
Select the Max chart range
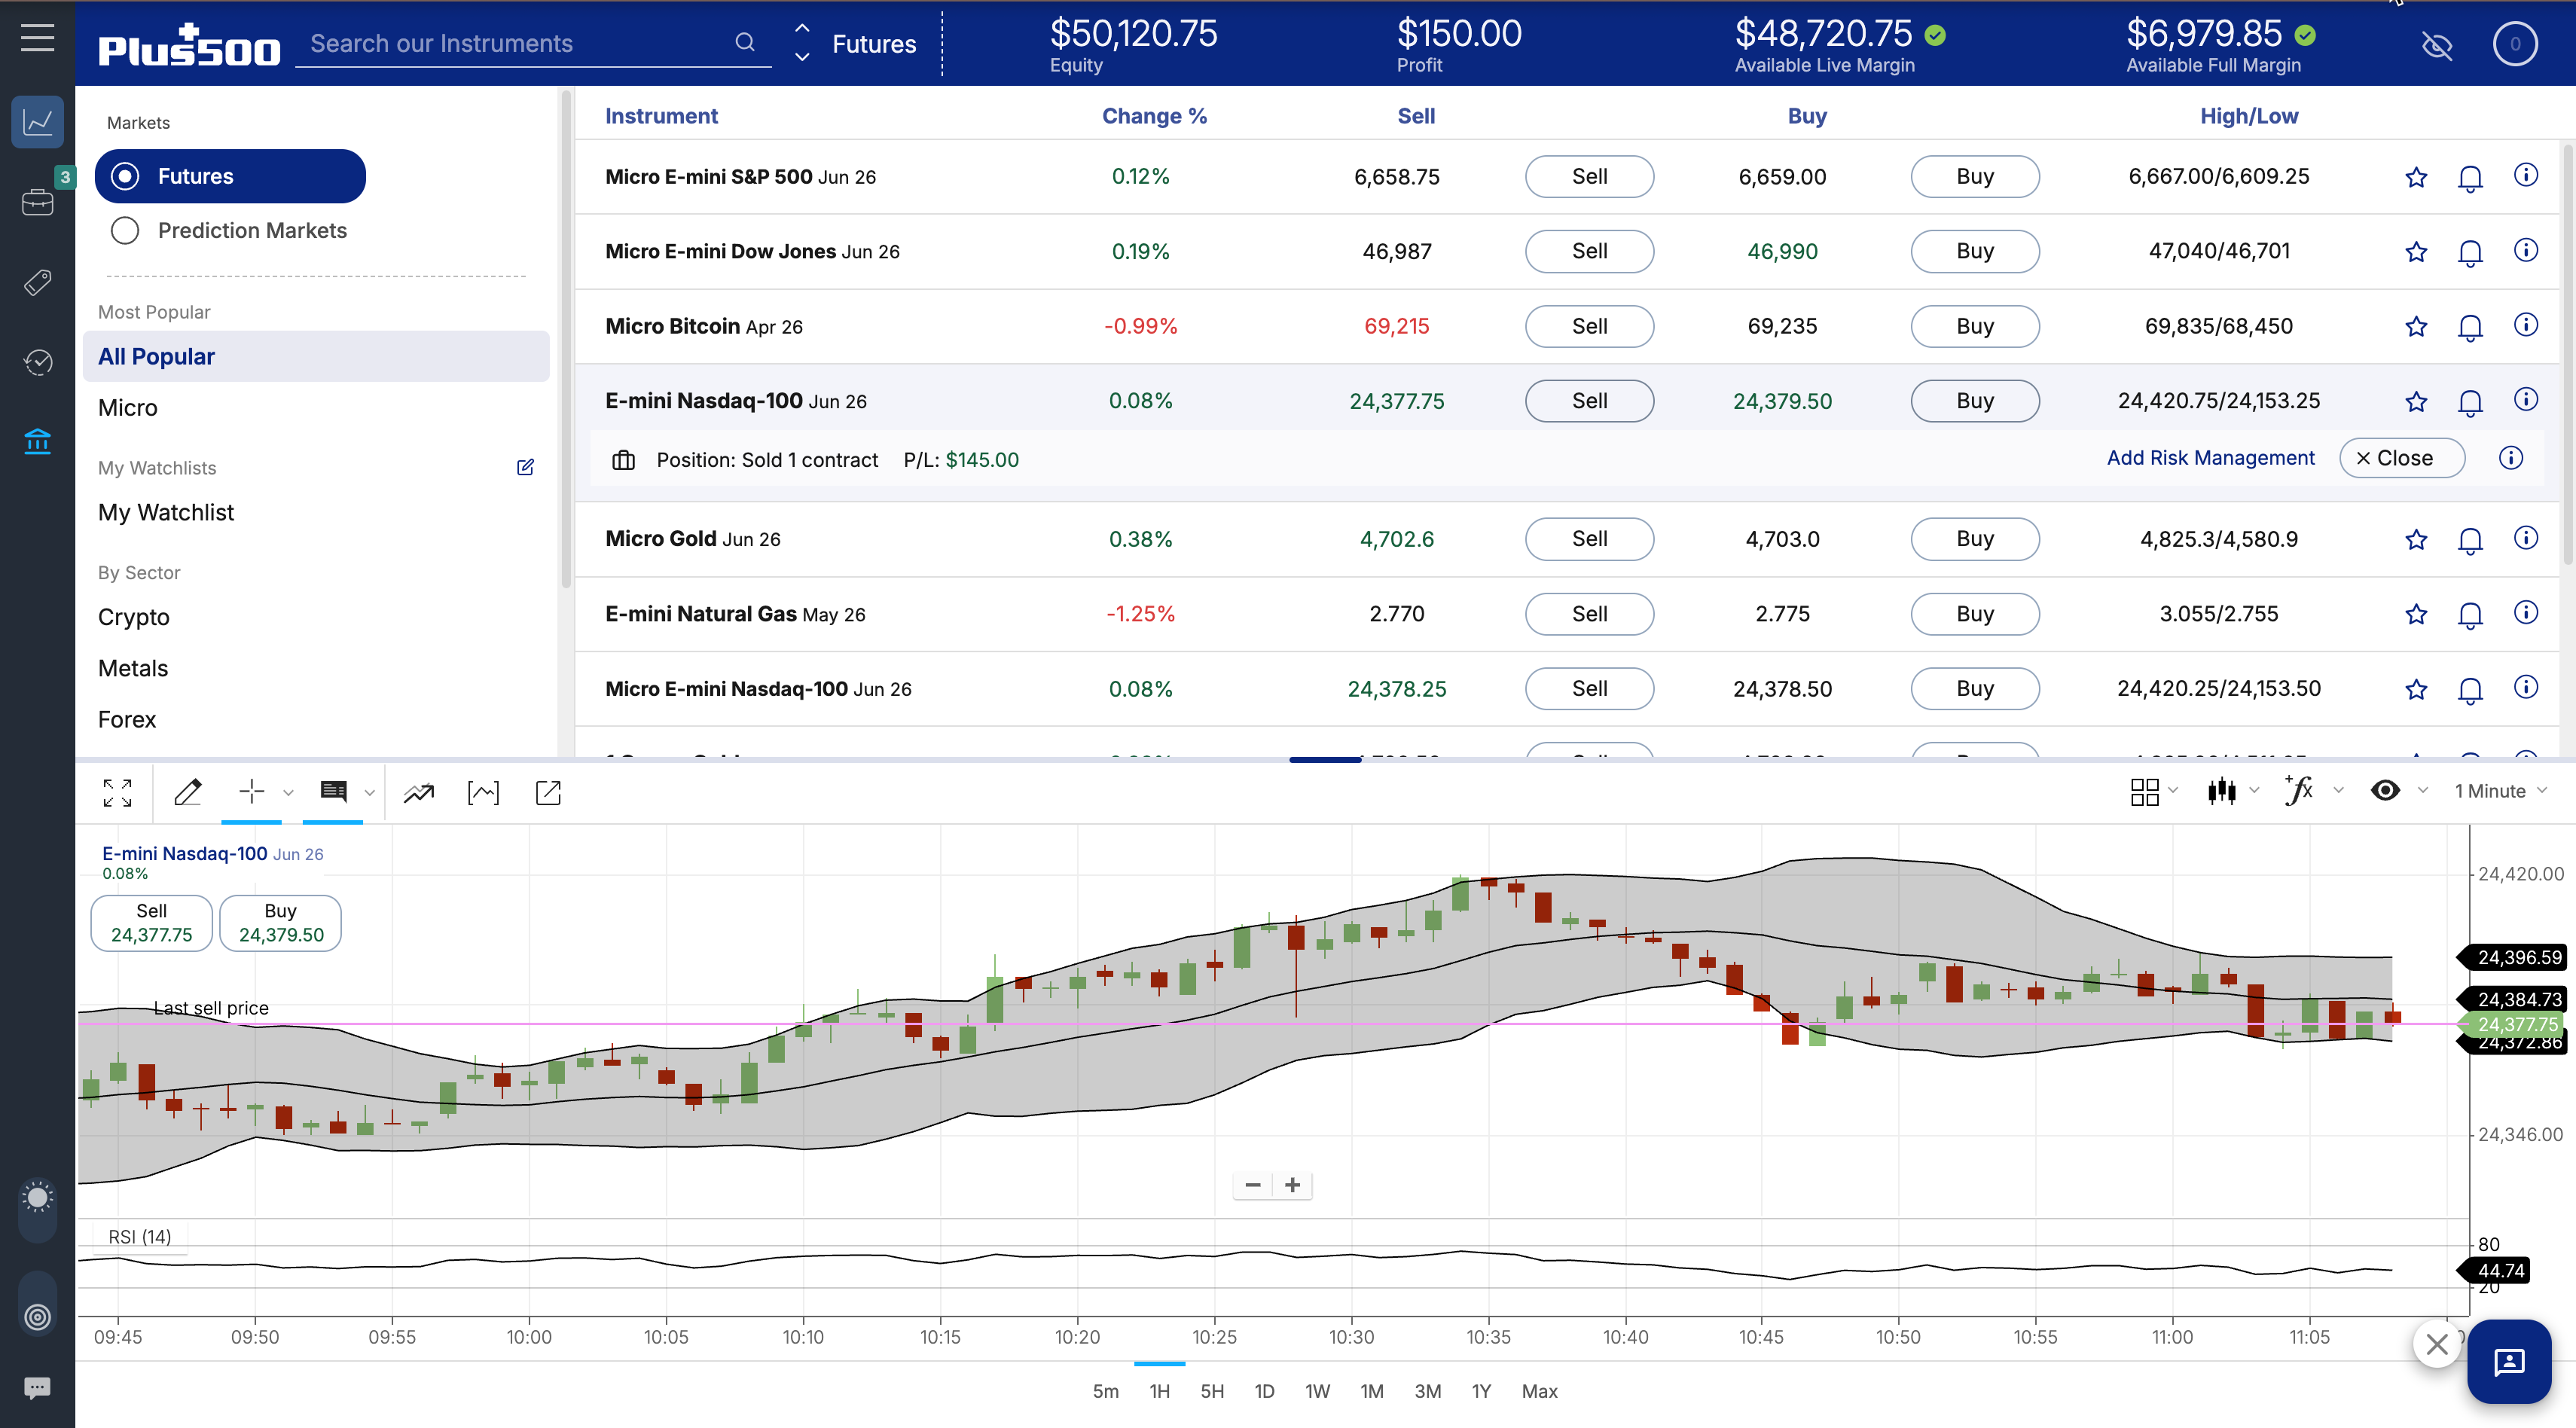pos(1539,1391)
